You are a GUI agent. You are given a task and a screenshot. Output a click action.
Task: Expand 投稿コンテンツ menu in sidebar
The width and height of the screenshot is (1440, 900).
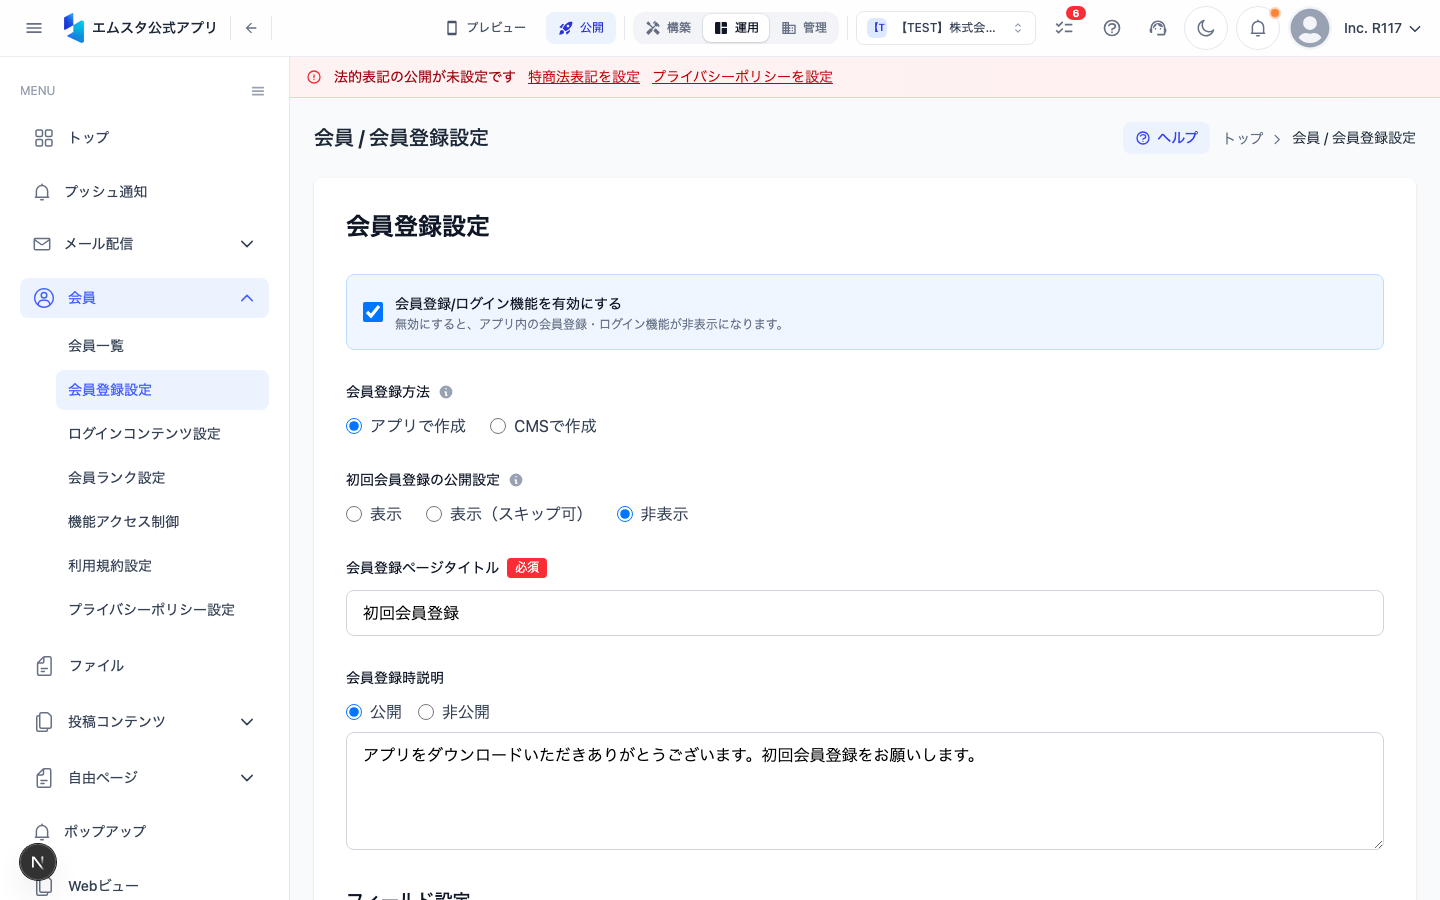point(144,722)
